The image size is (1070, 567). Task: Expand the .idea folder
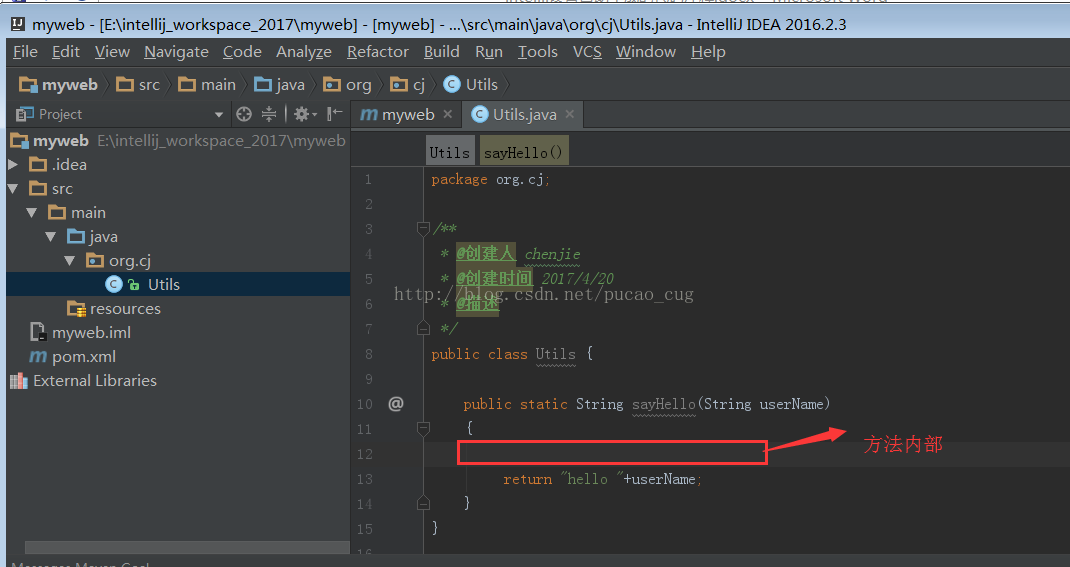13,164
